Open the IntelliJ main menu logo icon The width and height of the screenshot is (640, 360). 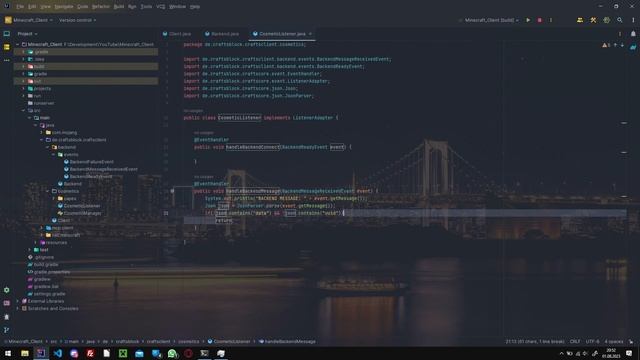[7, 6]
